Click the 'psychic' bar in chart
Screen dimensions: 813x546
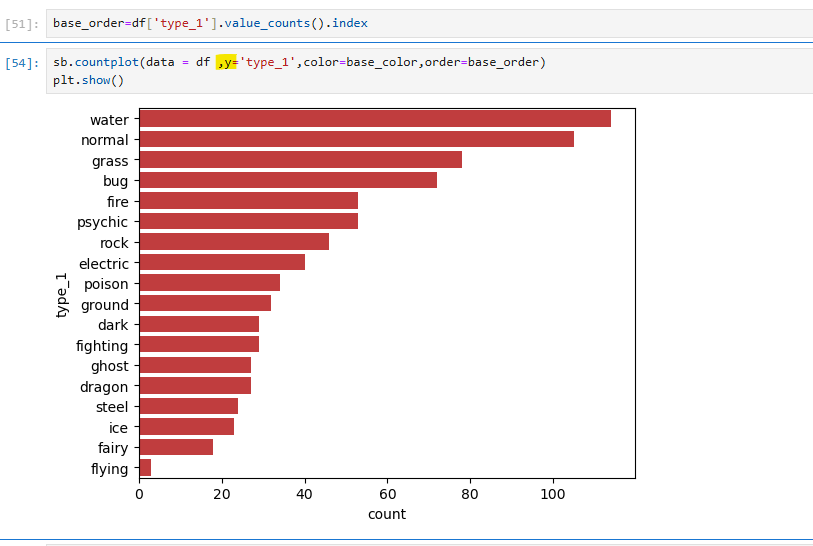click(249, 221)
